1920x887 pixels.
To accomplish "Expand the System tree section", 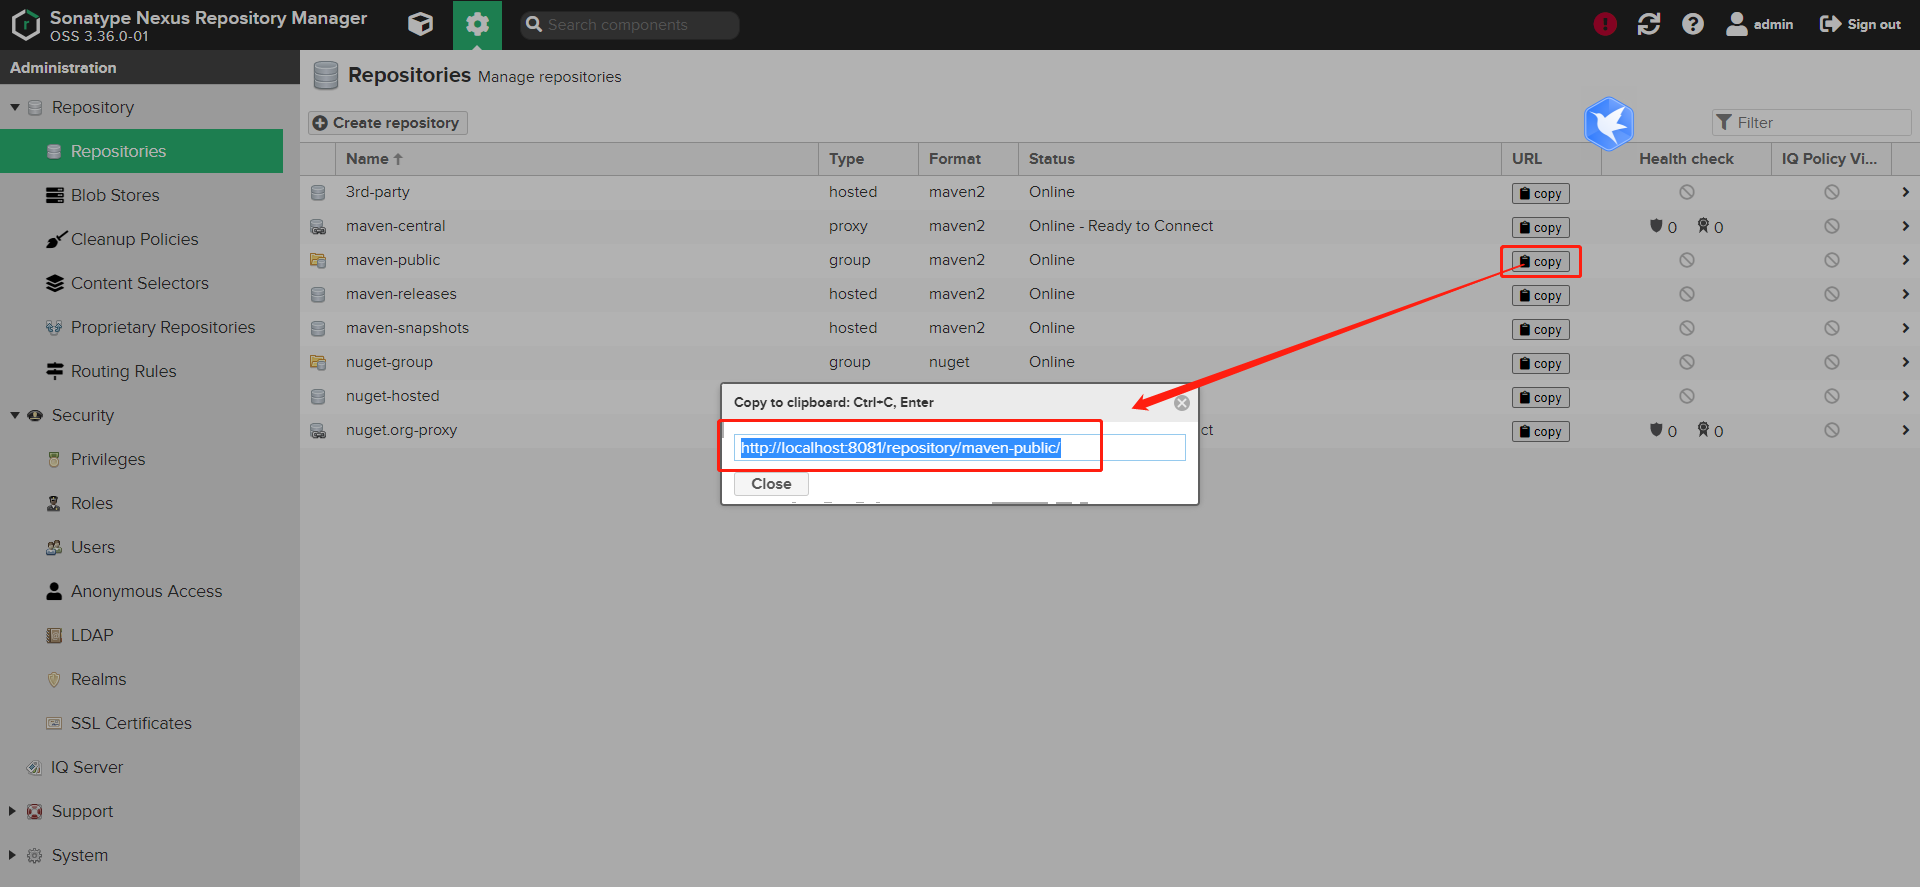I will [13, 855].
